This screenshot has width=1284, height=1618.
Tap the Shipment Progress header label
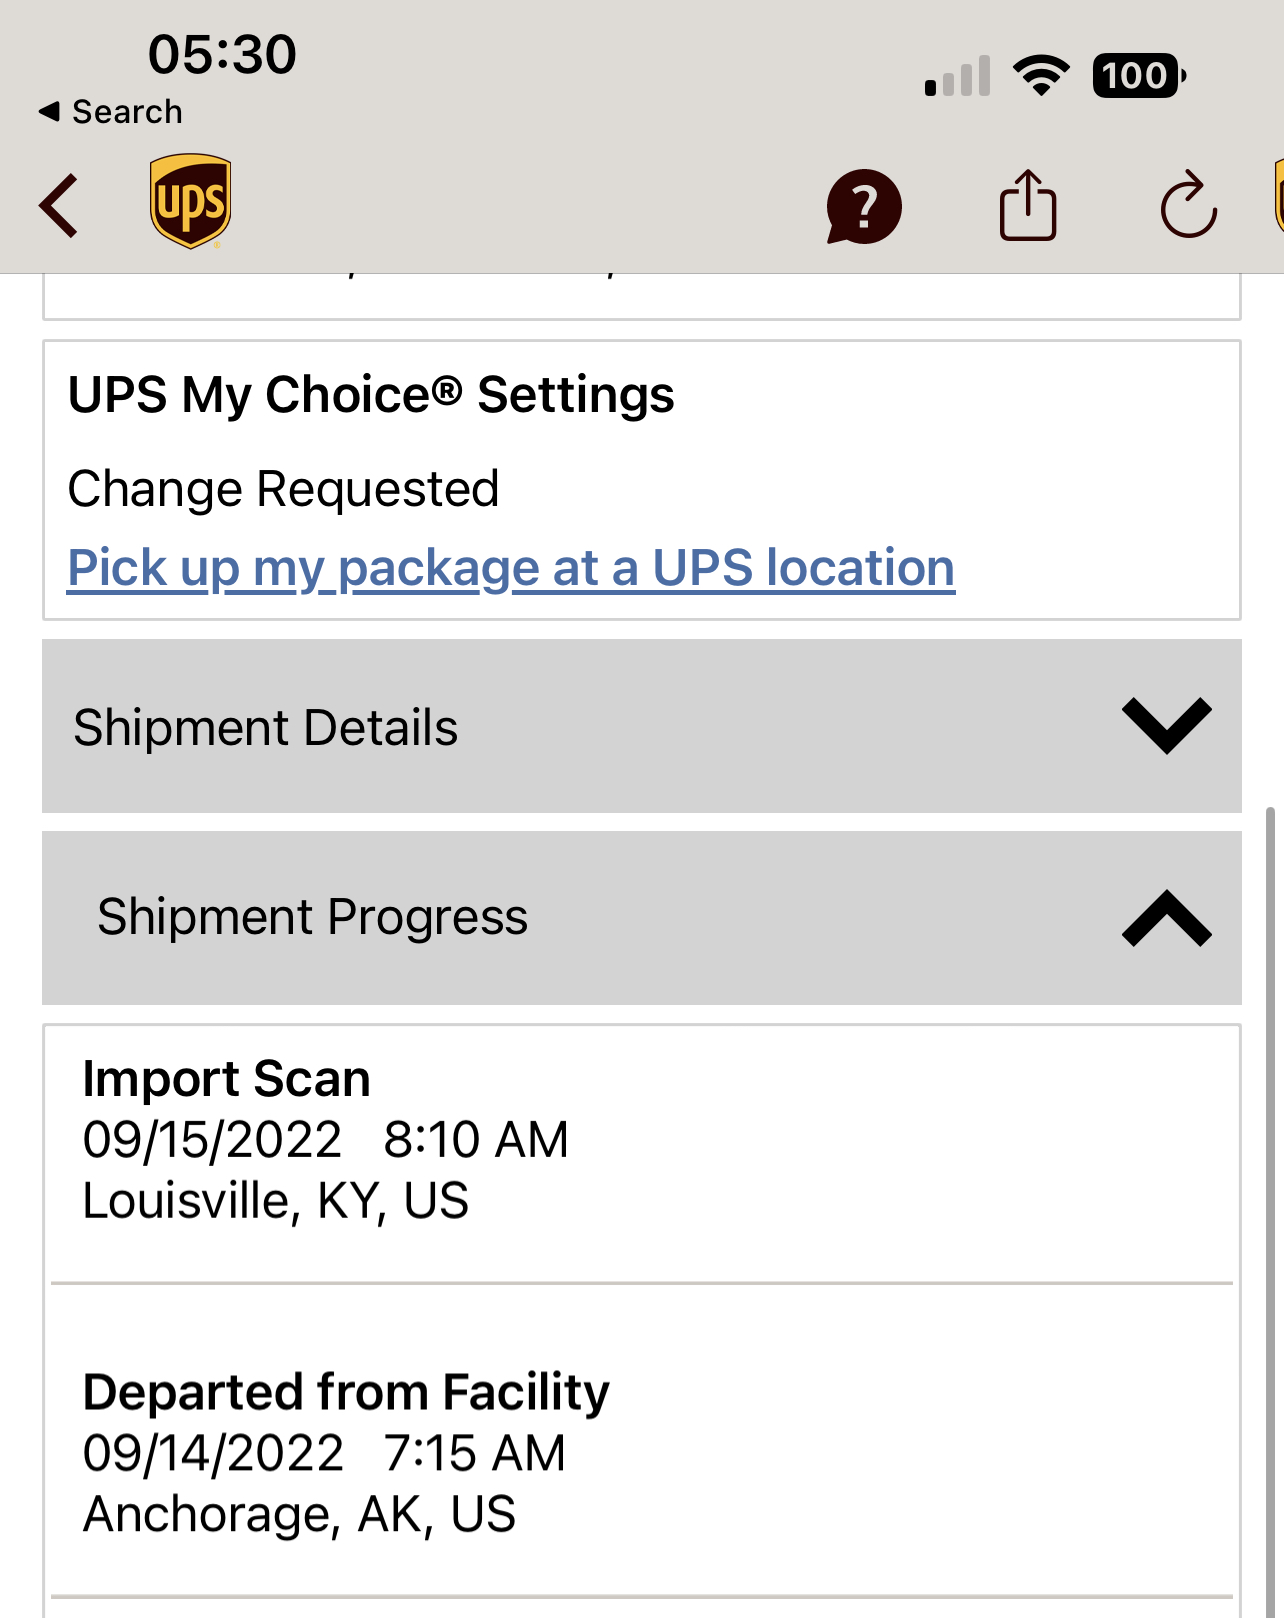[312, 917]
